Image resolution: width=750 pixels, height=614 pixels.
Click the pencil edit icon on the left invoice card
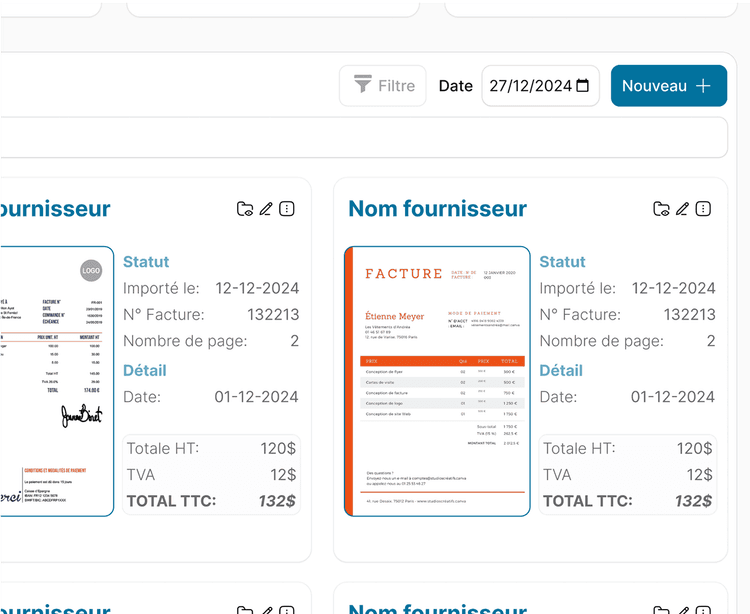[x=266, y=209]
